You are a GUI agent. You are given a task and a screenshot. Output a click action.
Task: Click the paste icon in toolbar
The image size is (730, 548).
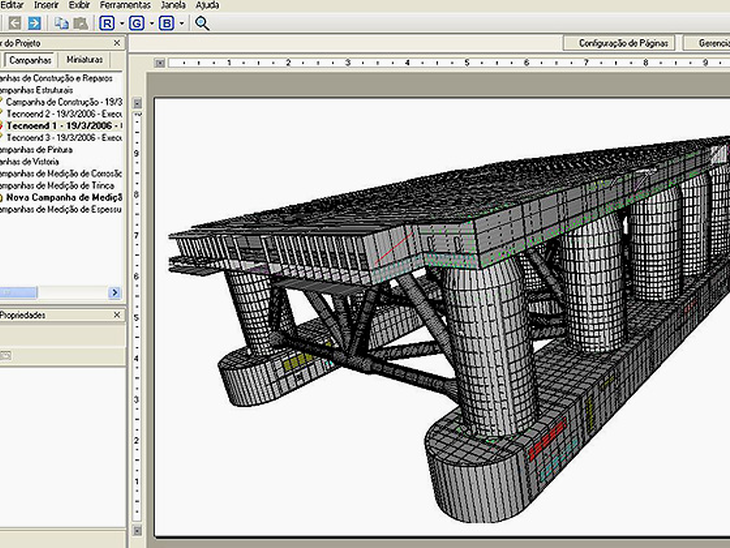80,22
